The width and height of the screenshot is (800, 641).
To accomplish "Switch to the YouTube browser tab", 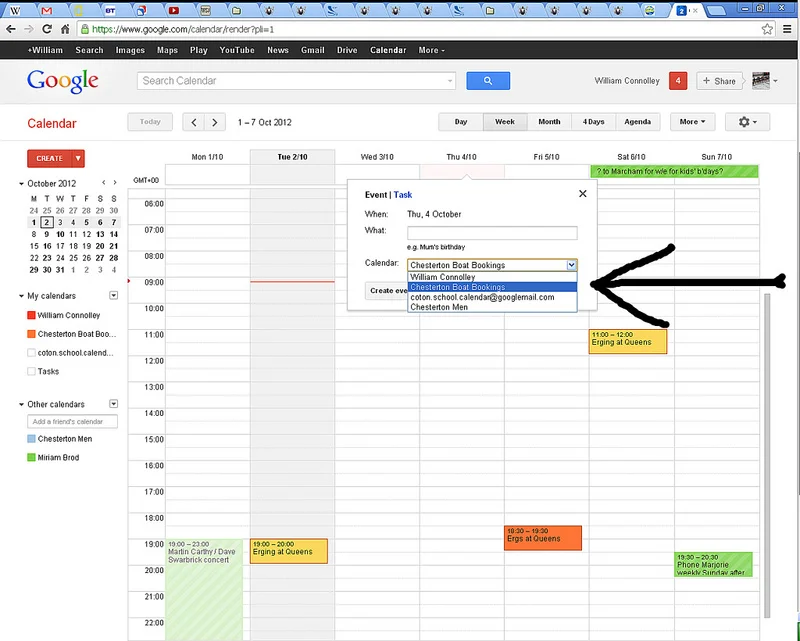I will coord(173,10).
